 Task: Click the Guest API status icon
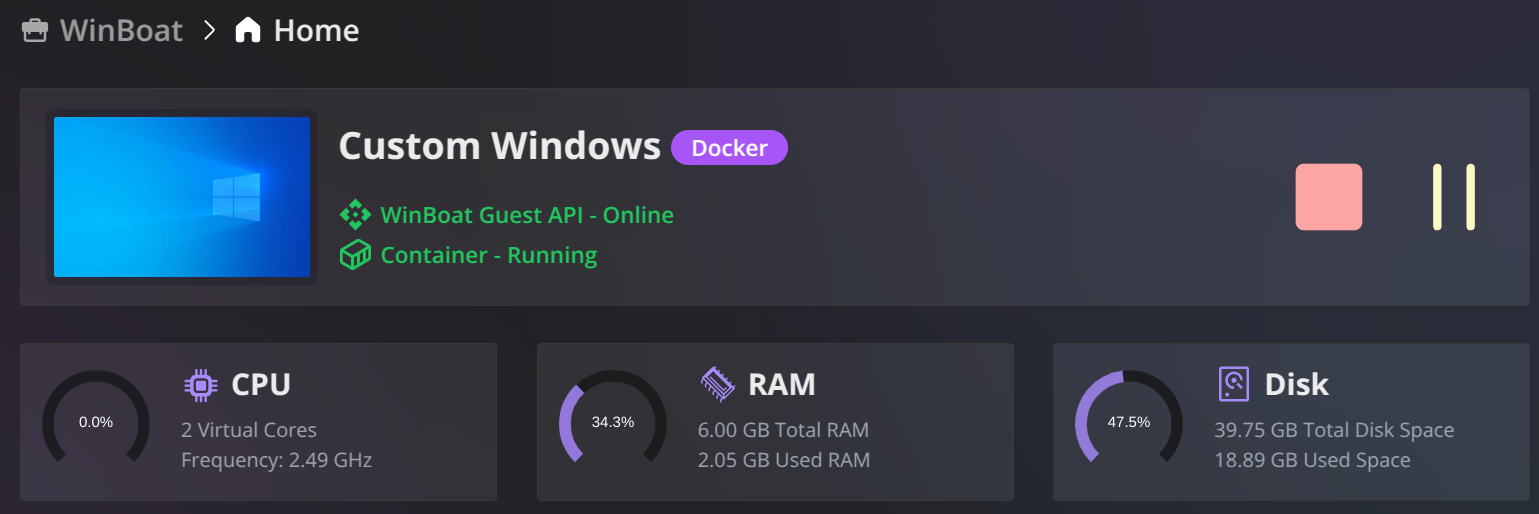click(x=356, y=215)
